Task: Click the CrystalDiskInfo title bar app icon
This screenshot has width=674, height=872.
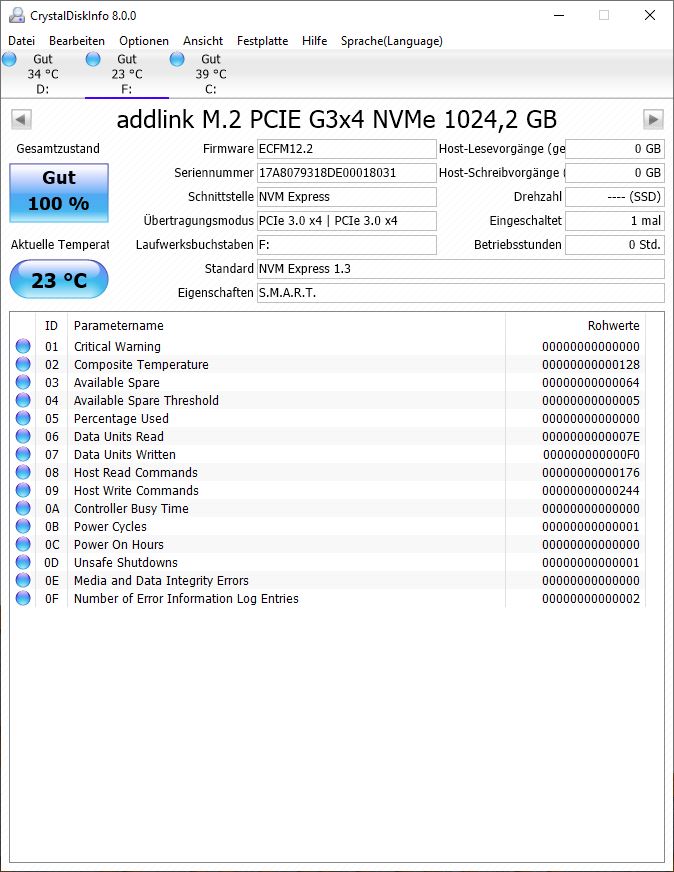Action: [x=17, y=16]
